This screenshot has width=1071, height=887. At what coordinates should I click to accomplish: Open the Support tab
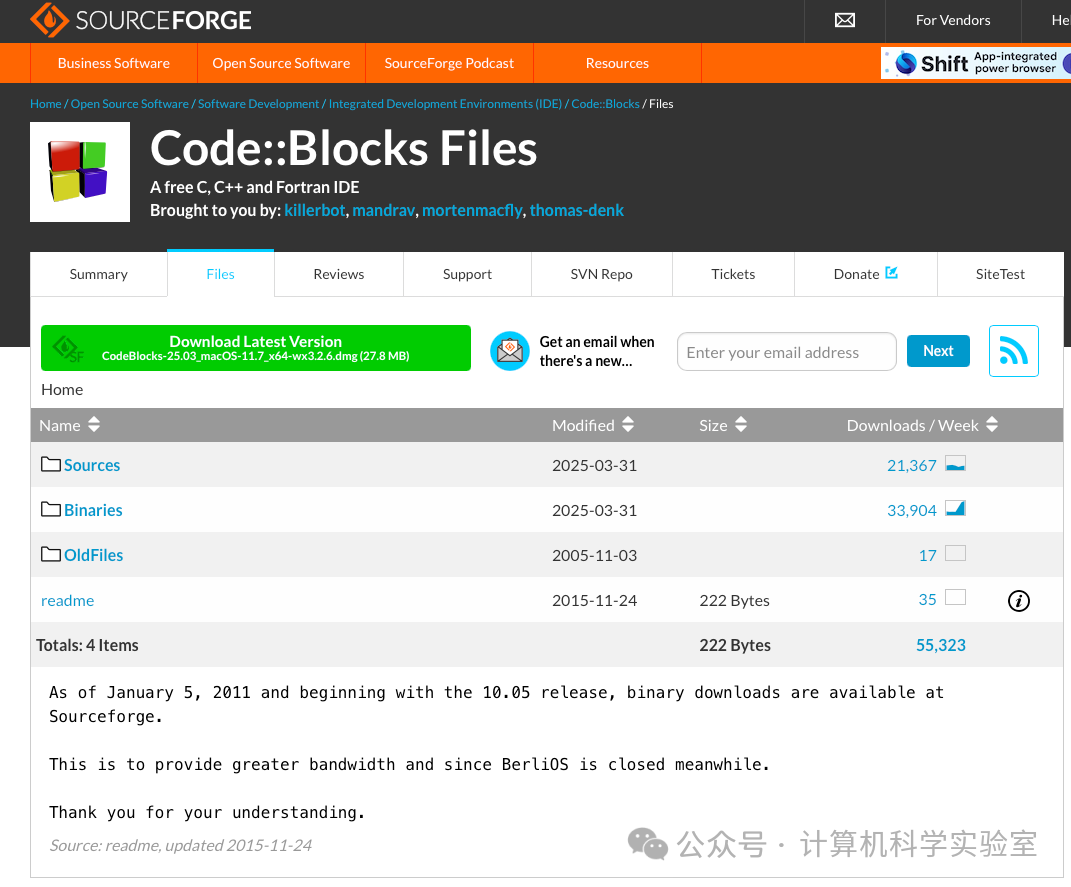point(467,274)
